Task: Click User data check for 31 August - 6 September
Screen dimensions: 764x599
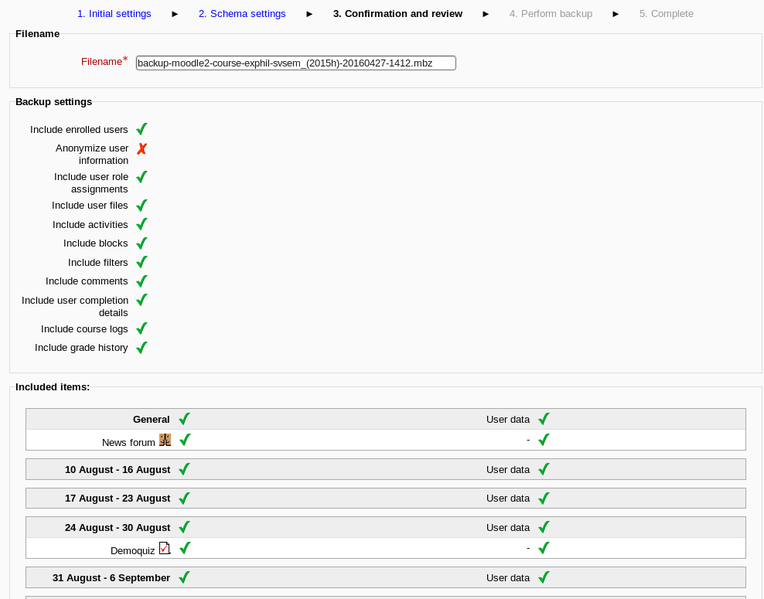Action: 544,578
